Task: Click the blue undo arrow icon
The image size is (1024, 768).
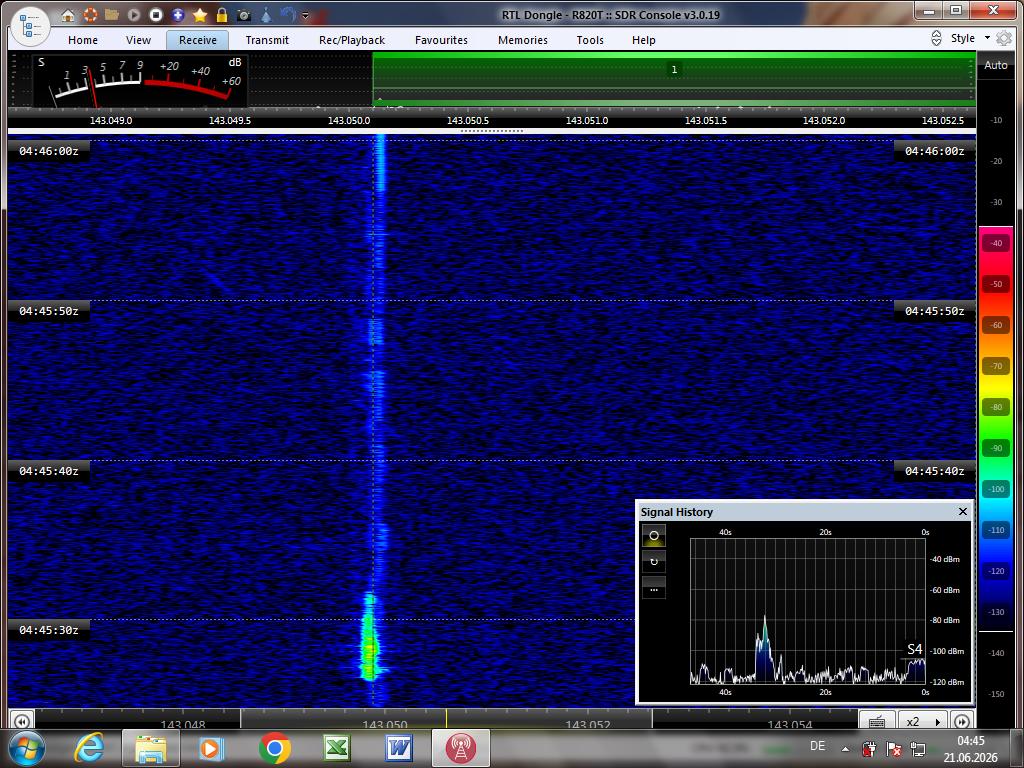Action: point(287,14)
